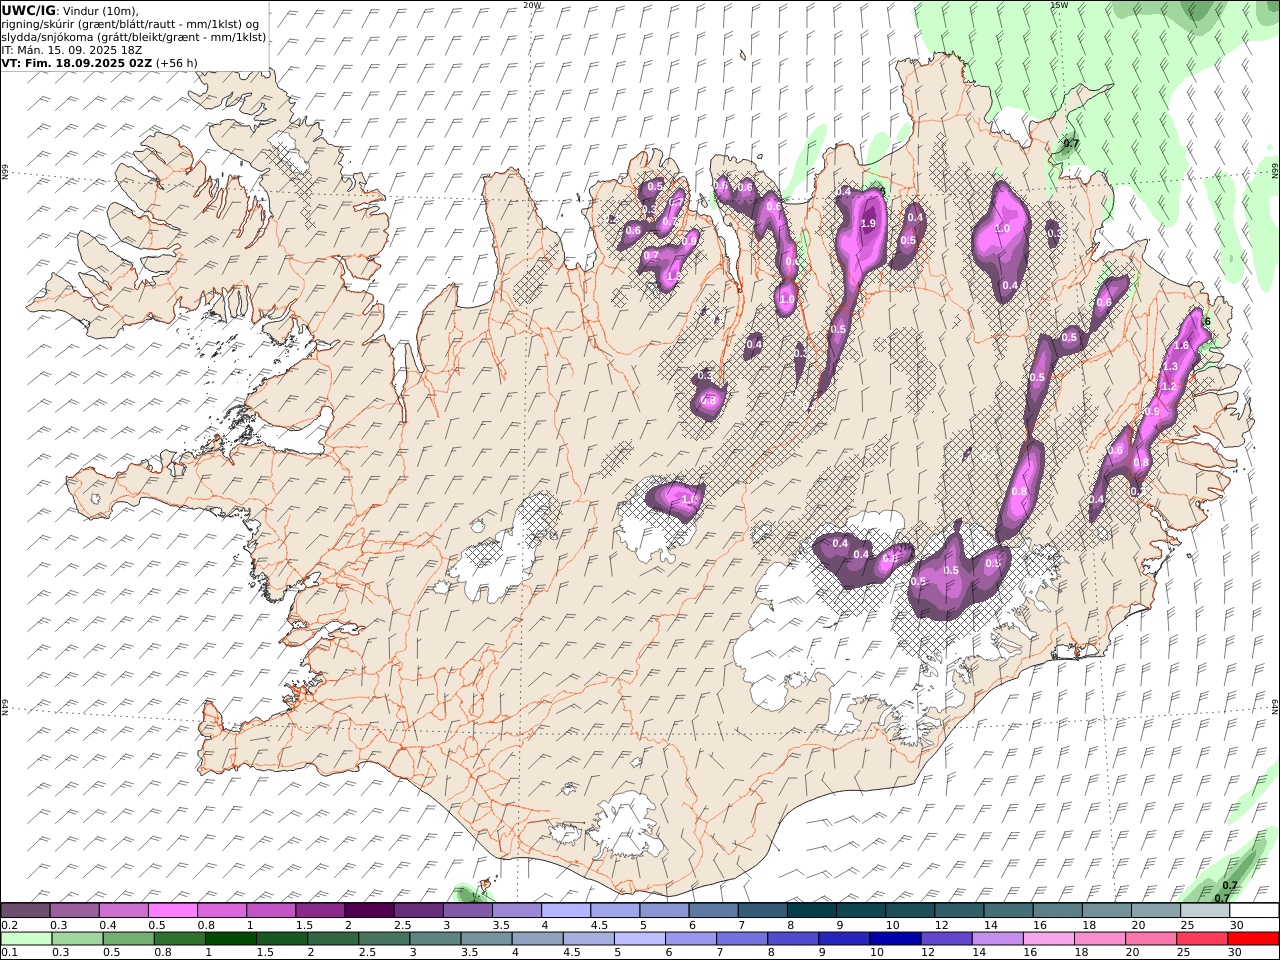Viewport: 1280px width, 960px height.
Task: Click the pale lavender 4 snow scale swatch
Action: pyautogui.click(x=566, y=910)
